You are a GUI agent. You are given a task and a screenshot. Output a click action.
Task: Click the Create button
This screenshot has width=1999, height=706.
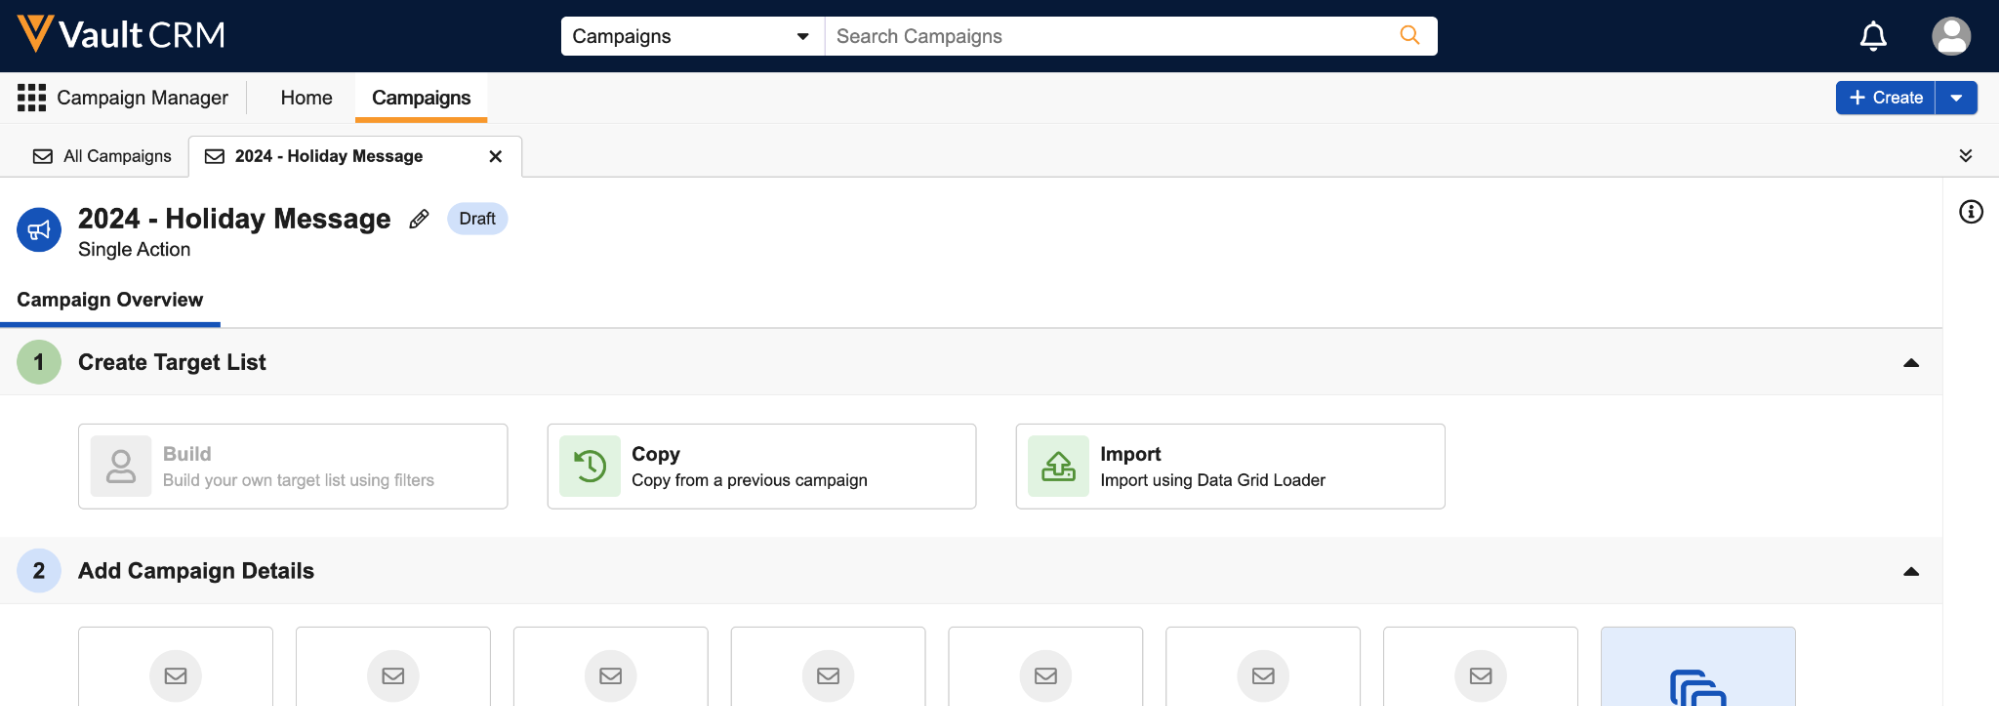click(x=1885, y=98)
